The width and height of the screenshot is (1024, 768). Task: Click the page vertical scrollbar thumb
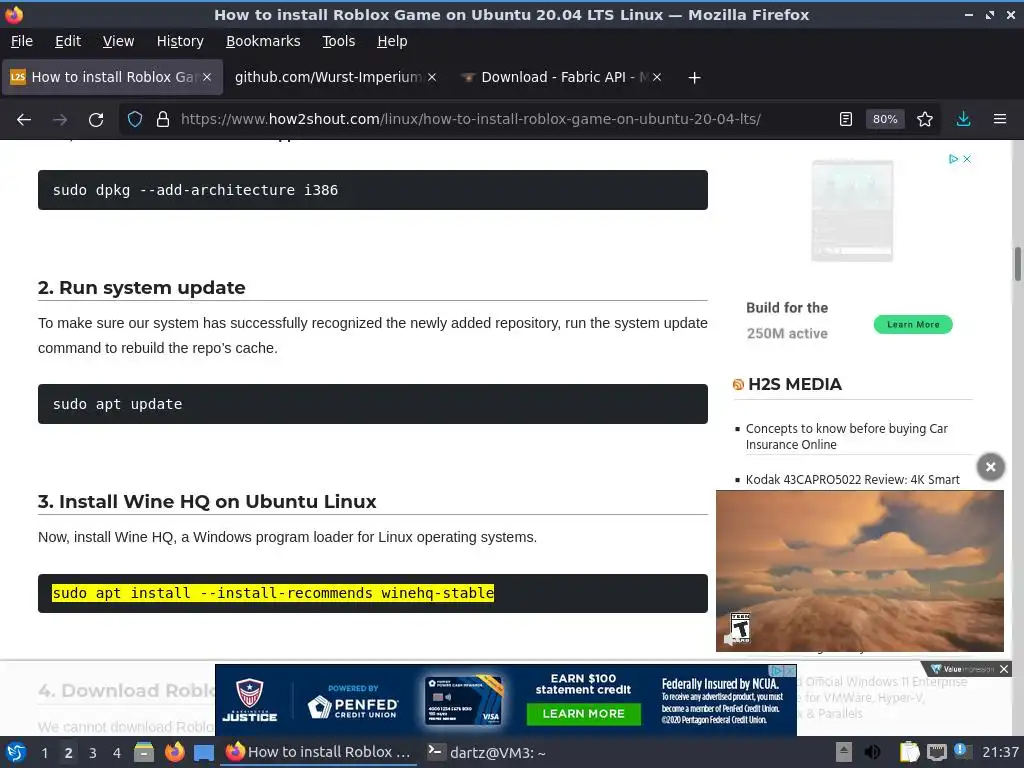click(x=1017, y=264)
